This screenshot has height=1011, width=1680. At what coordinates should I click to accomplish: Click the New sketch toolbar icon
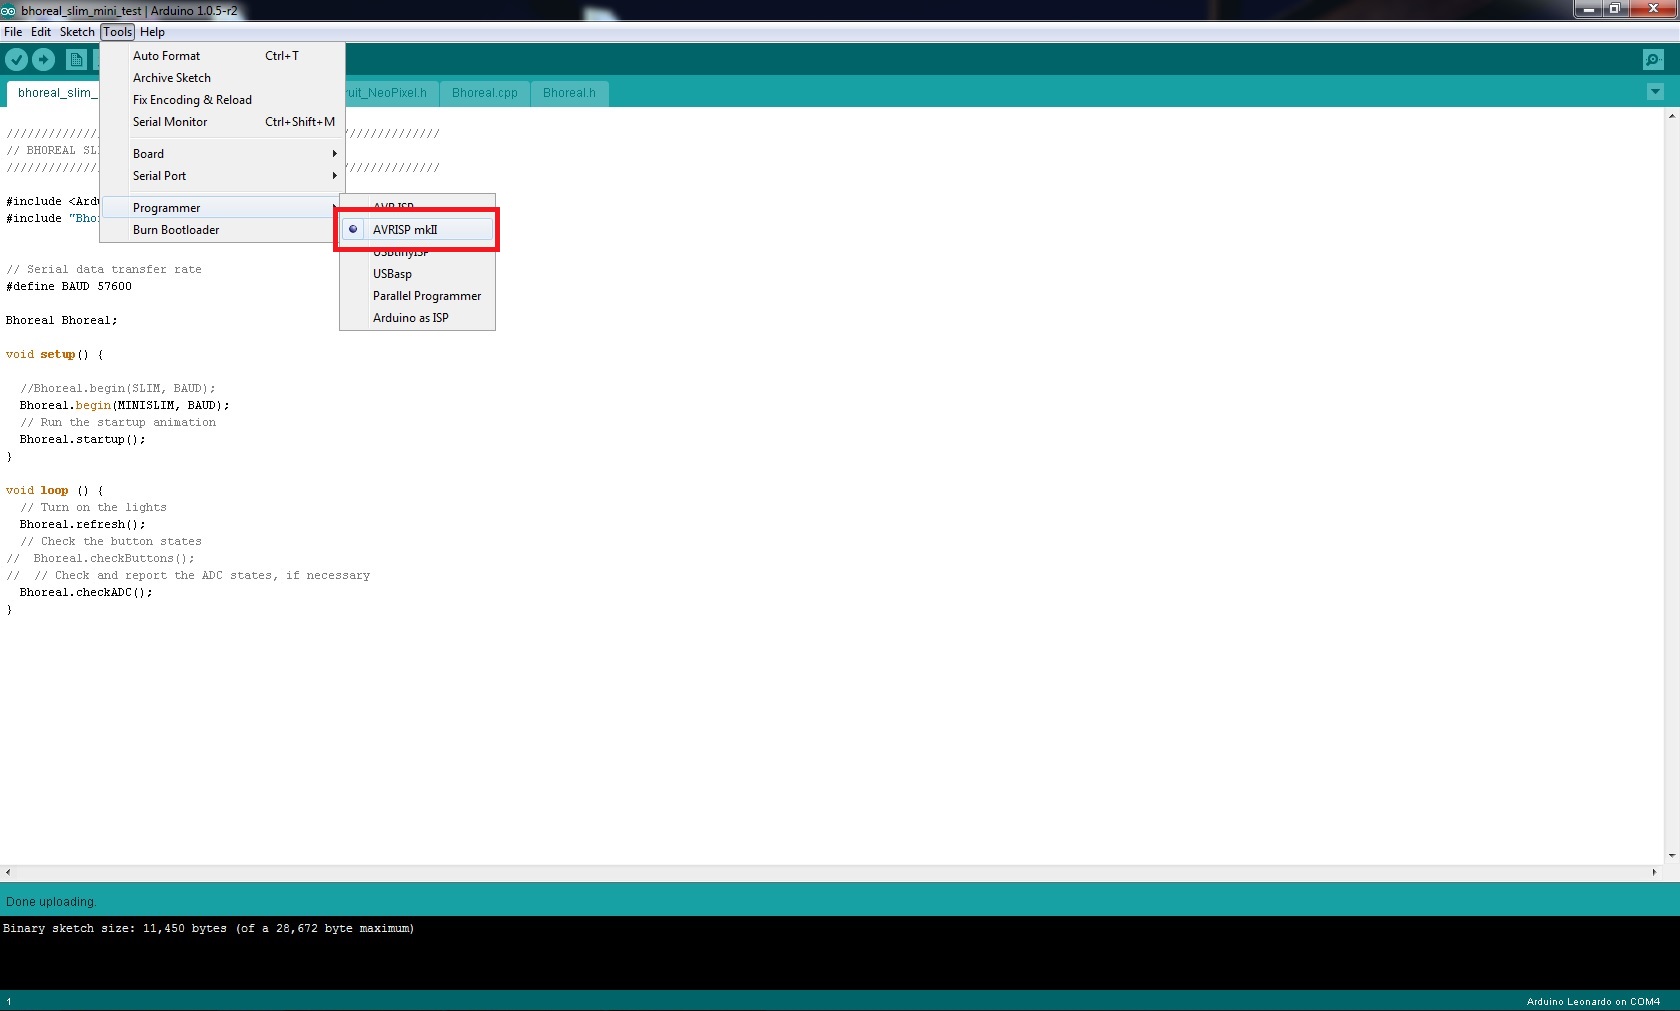tap(76, 60)
